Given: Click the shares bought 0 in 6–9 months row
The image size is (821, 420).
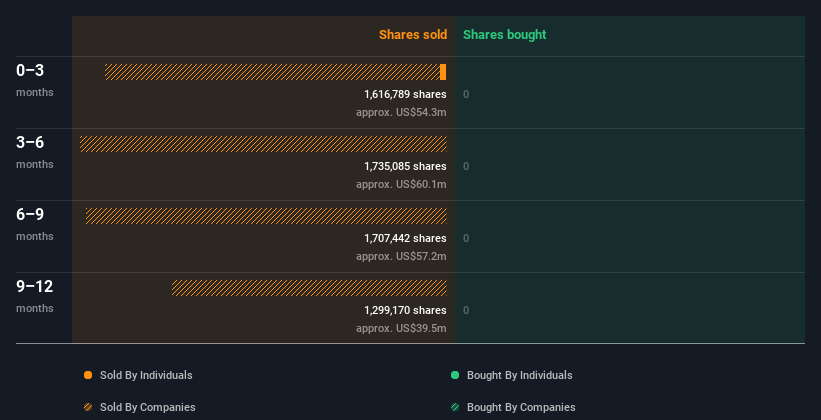Looking at the screenshot, I should tap(466, 238).
